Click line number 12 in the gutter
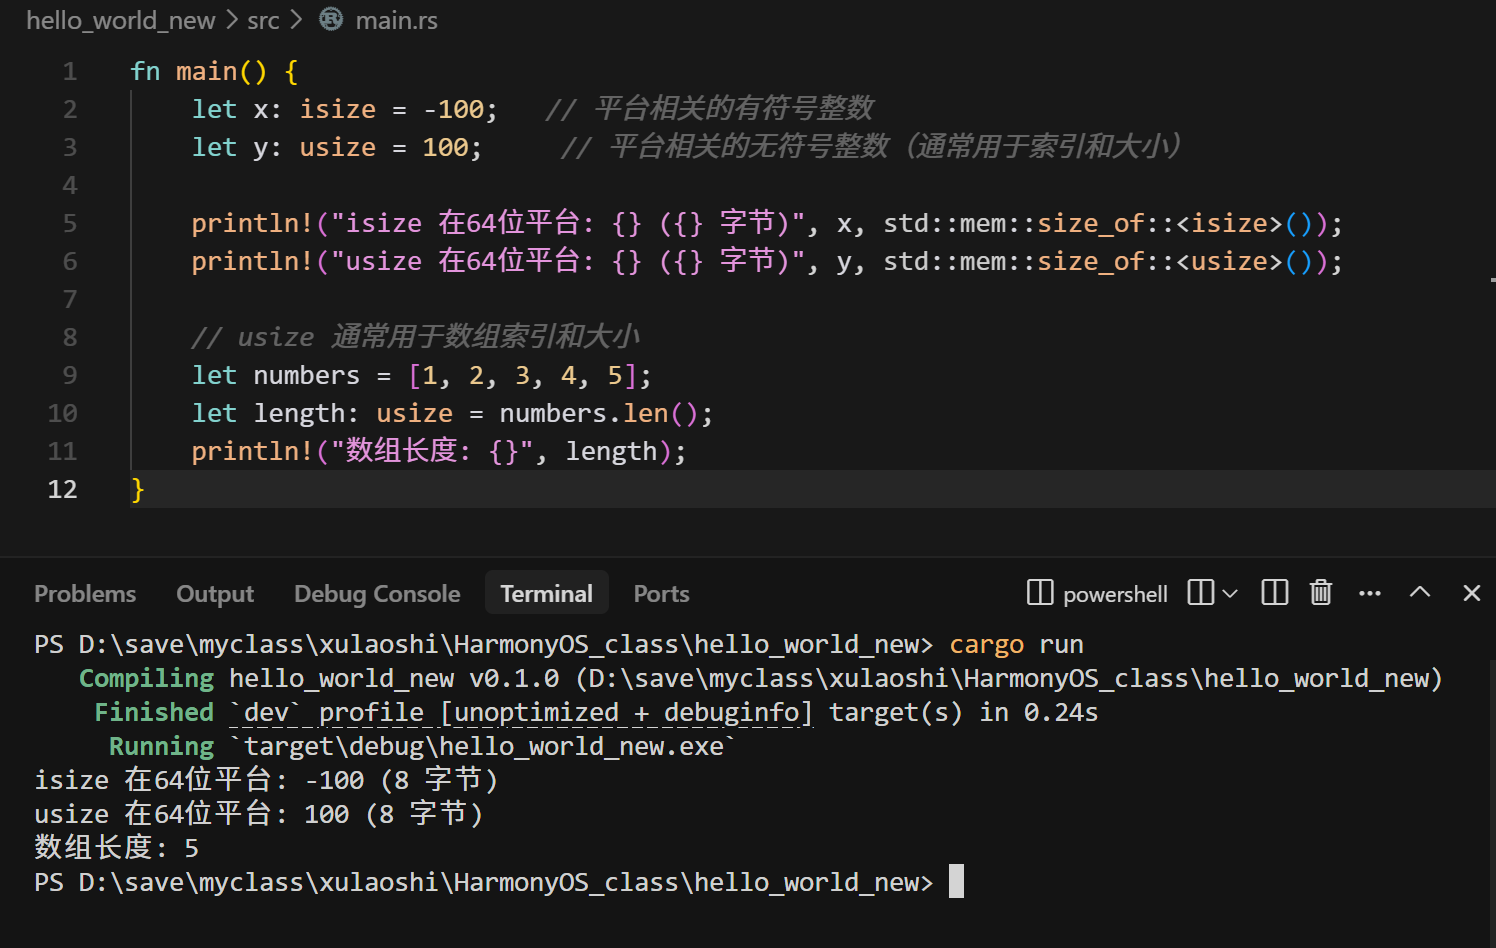1496x948 pixels. point(62,489)
